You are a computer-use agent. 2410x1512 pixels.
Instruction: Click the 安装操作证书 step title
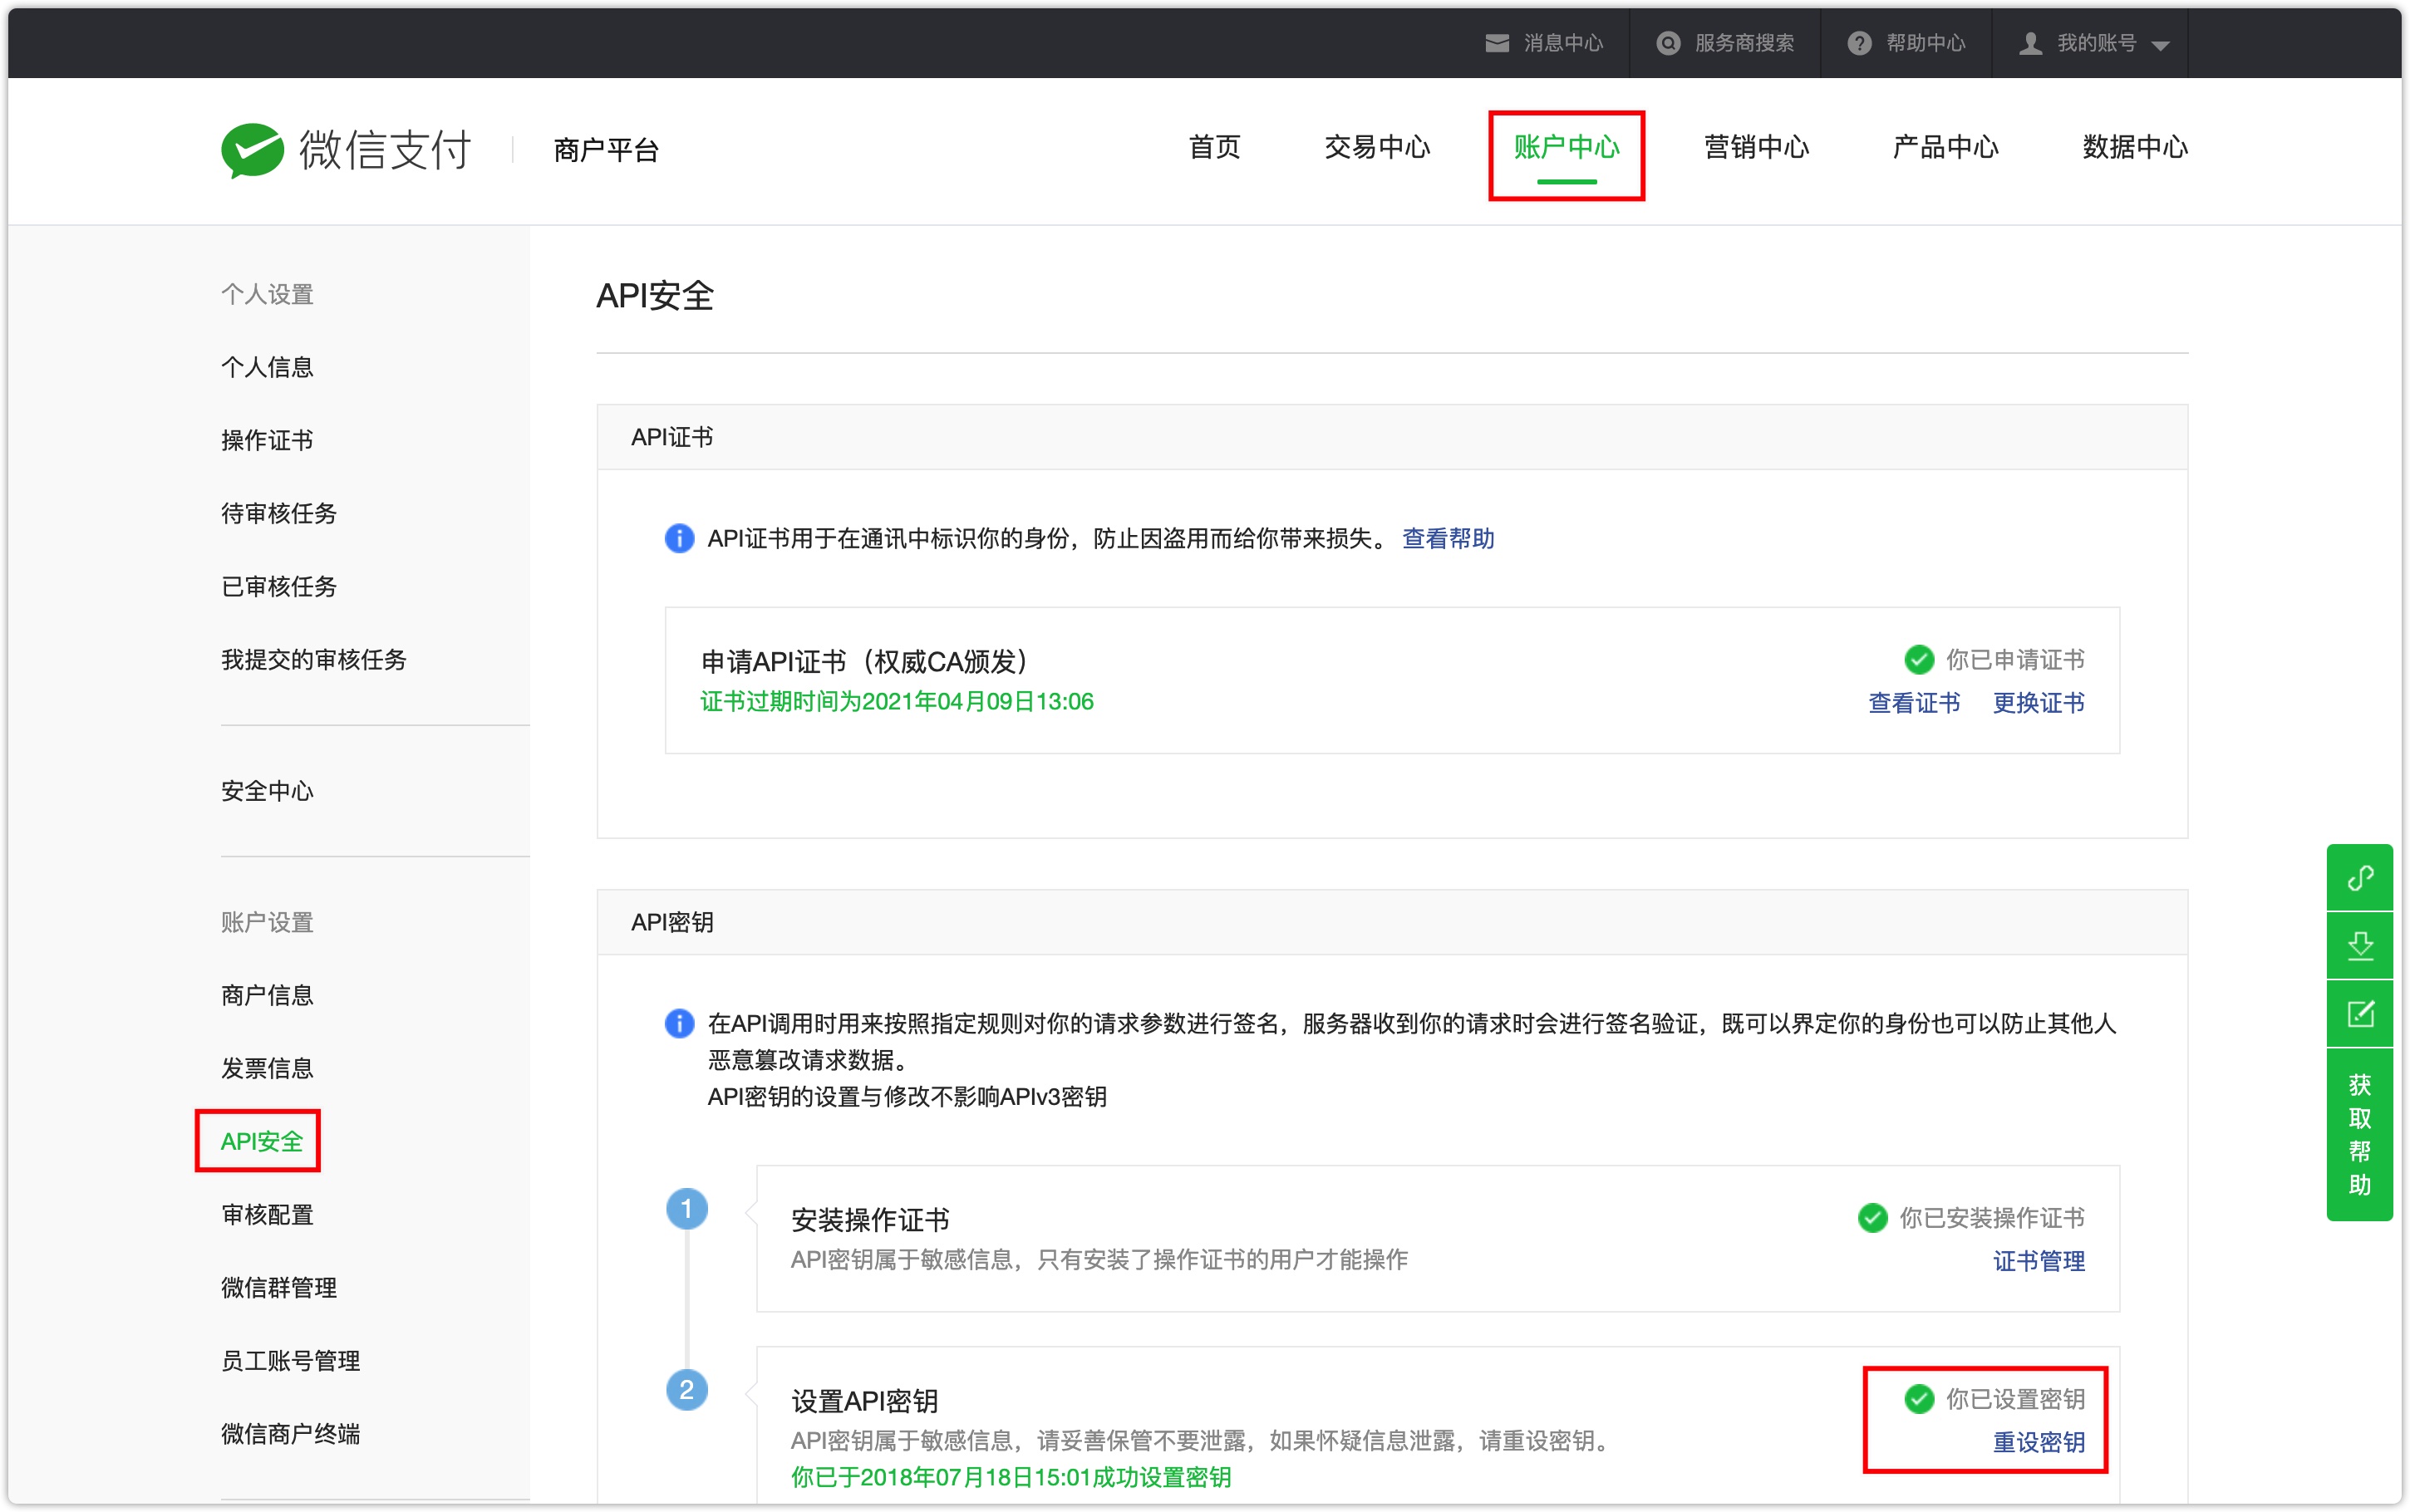click(x=870, y=1219)
